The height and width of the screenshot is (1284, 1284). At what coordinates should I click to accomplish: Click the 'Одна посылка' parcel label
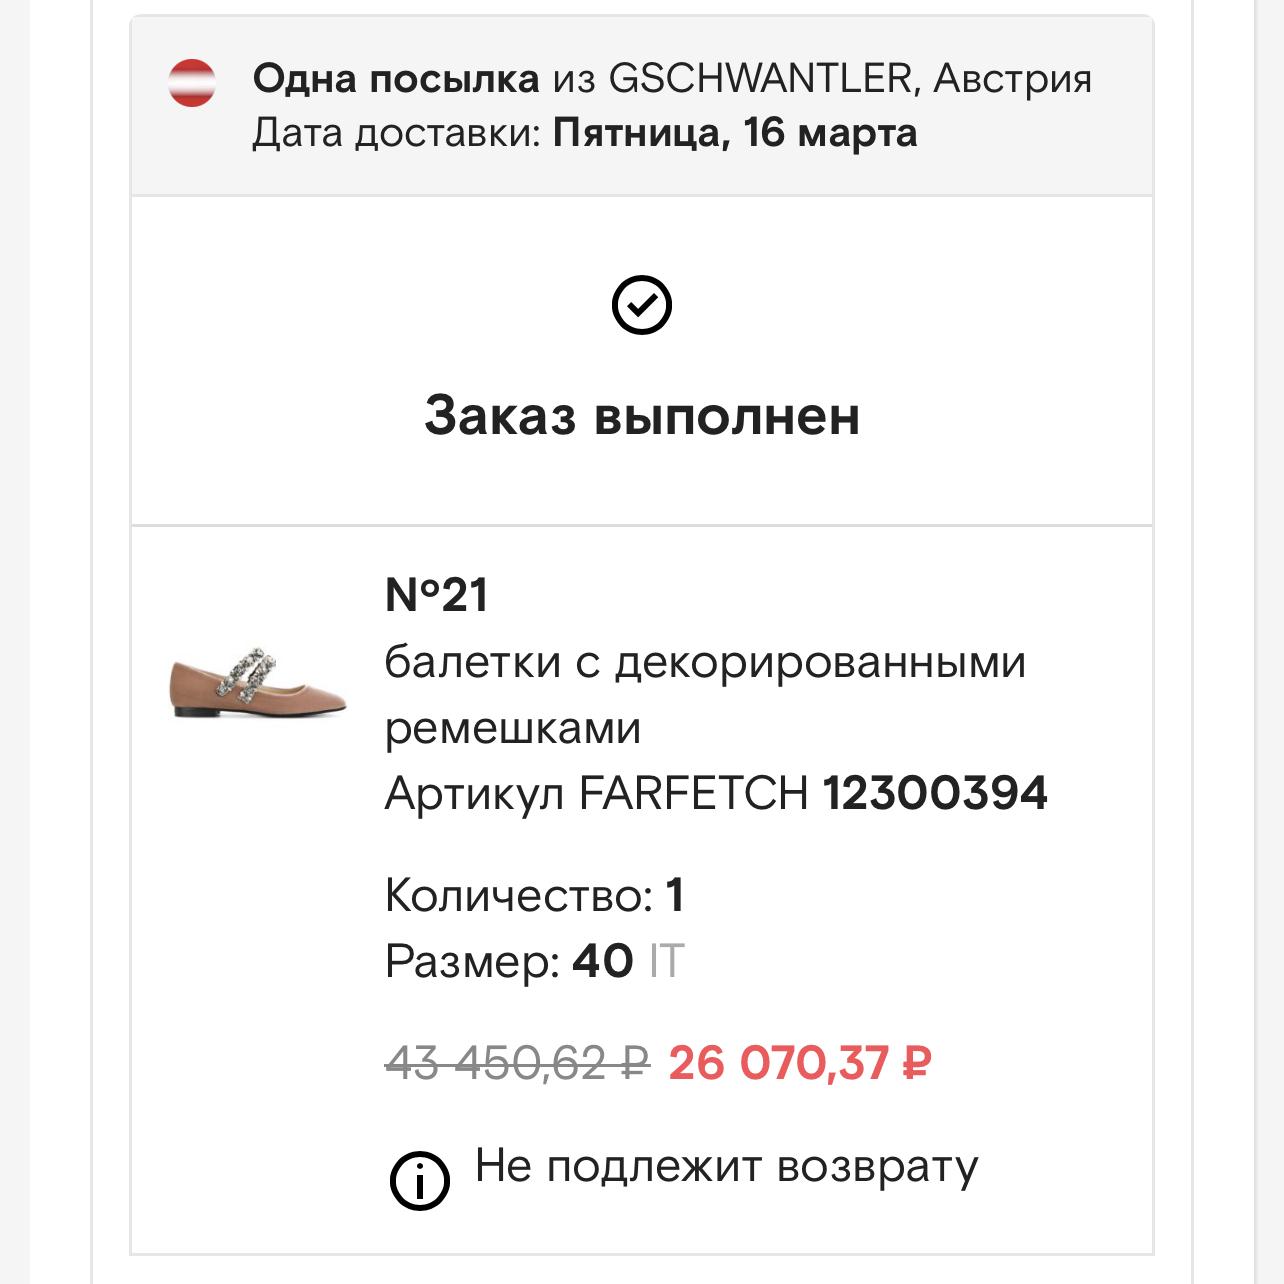(x=396, y=78)
